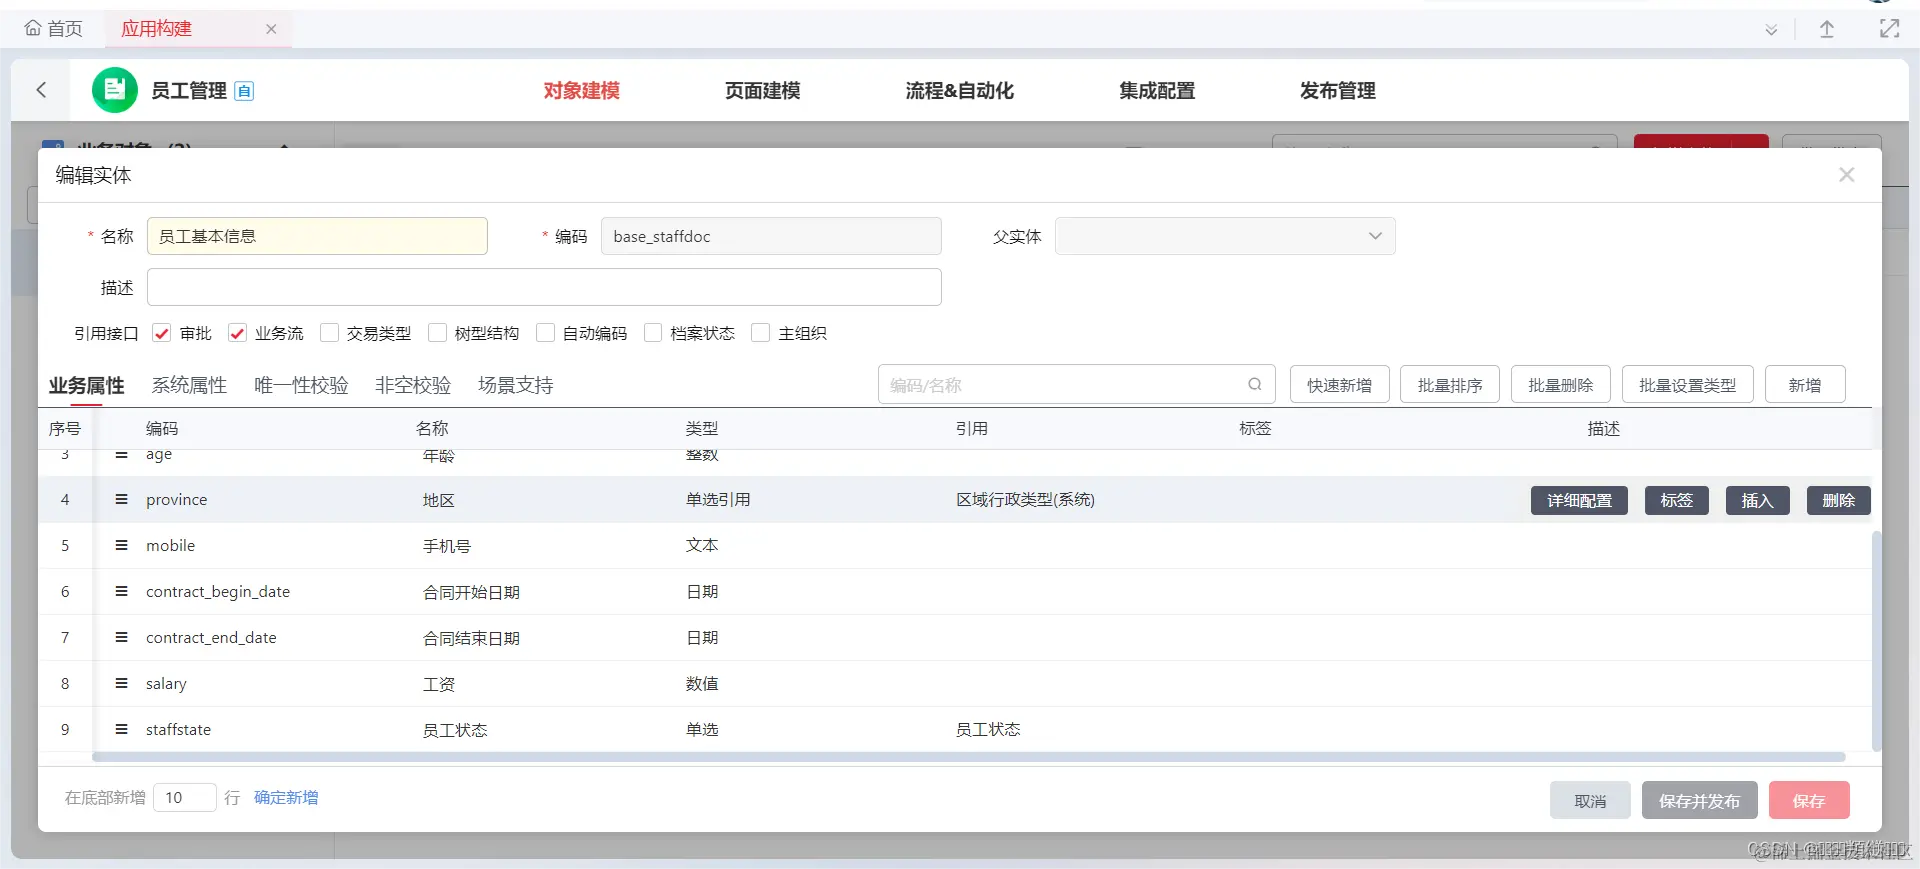
Task: Click 标签 button on province row
Action: click(1676, 500)
